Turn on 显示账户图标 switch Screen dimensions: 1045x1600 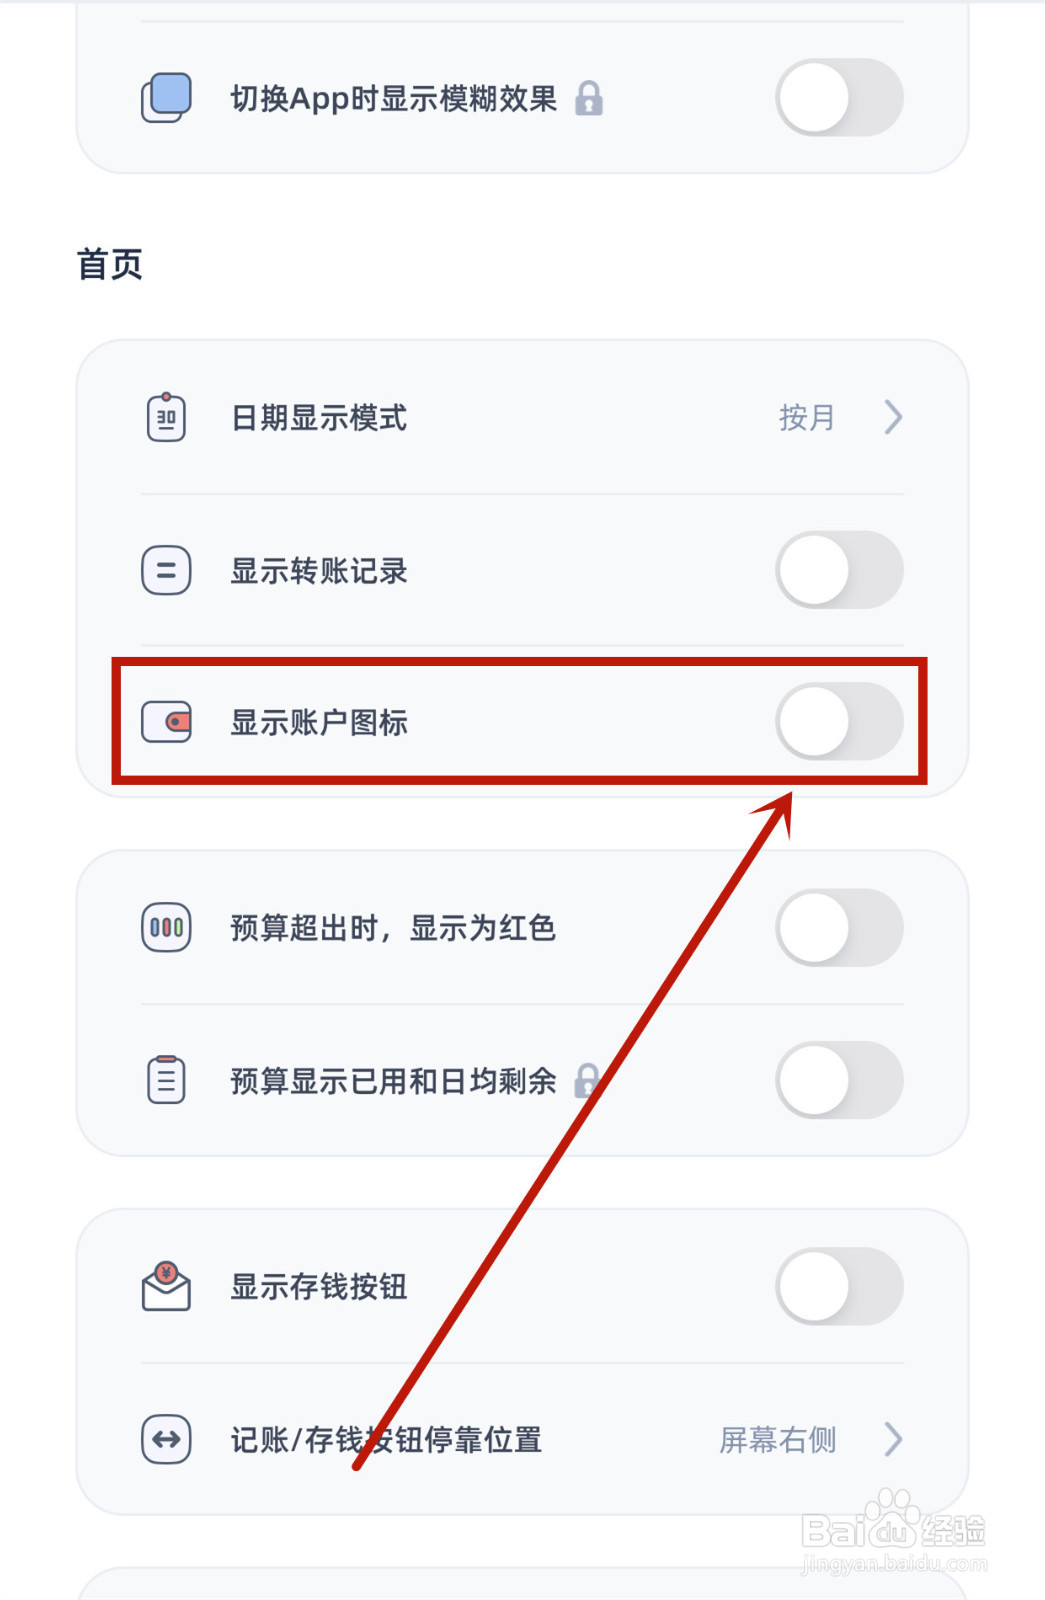839,722
